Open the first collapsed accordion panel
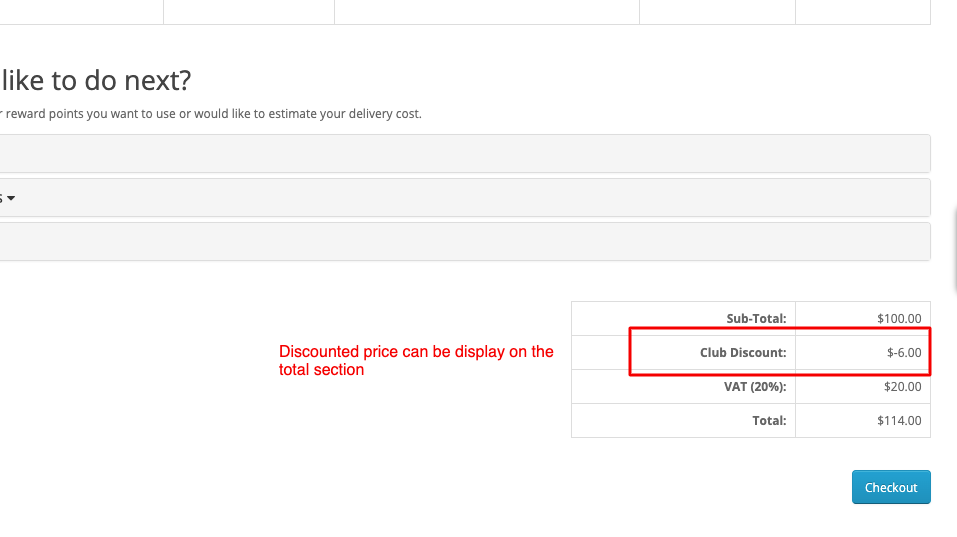Viewport: 957px width, 537px height. click(x=465, y=154)
